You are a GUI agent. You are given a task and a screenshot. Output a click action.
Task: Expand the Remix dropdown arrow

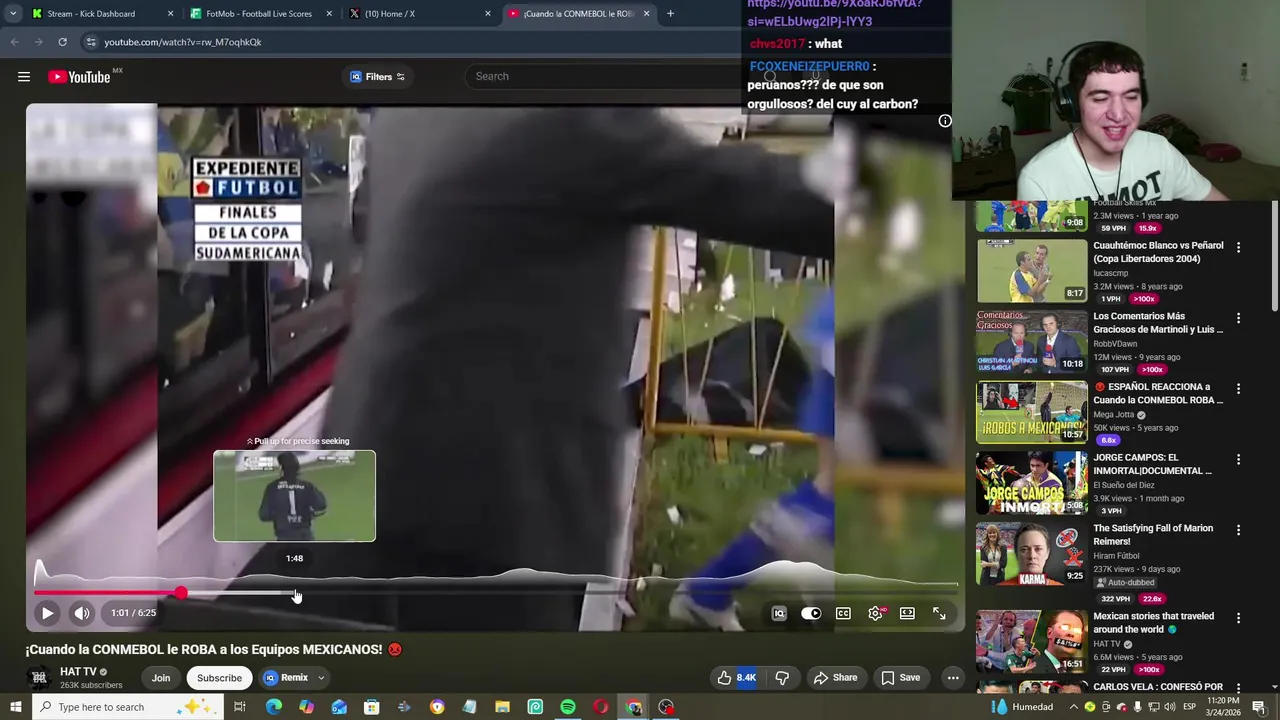(x=321, y=678)
